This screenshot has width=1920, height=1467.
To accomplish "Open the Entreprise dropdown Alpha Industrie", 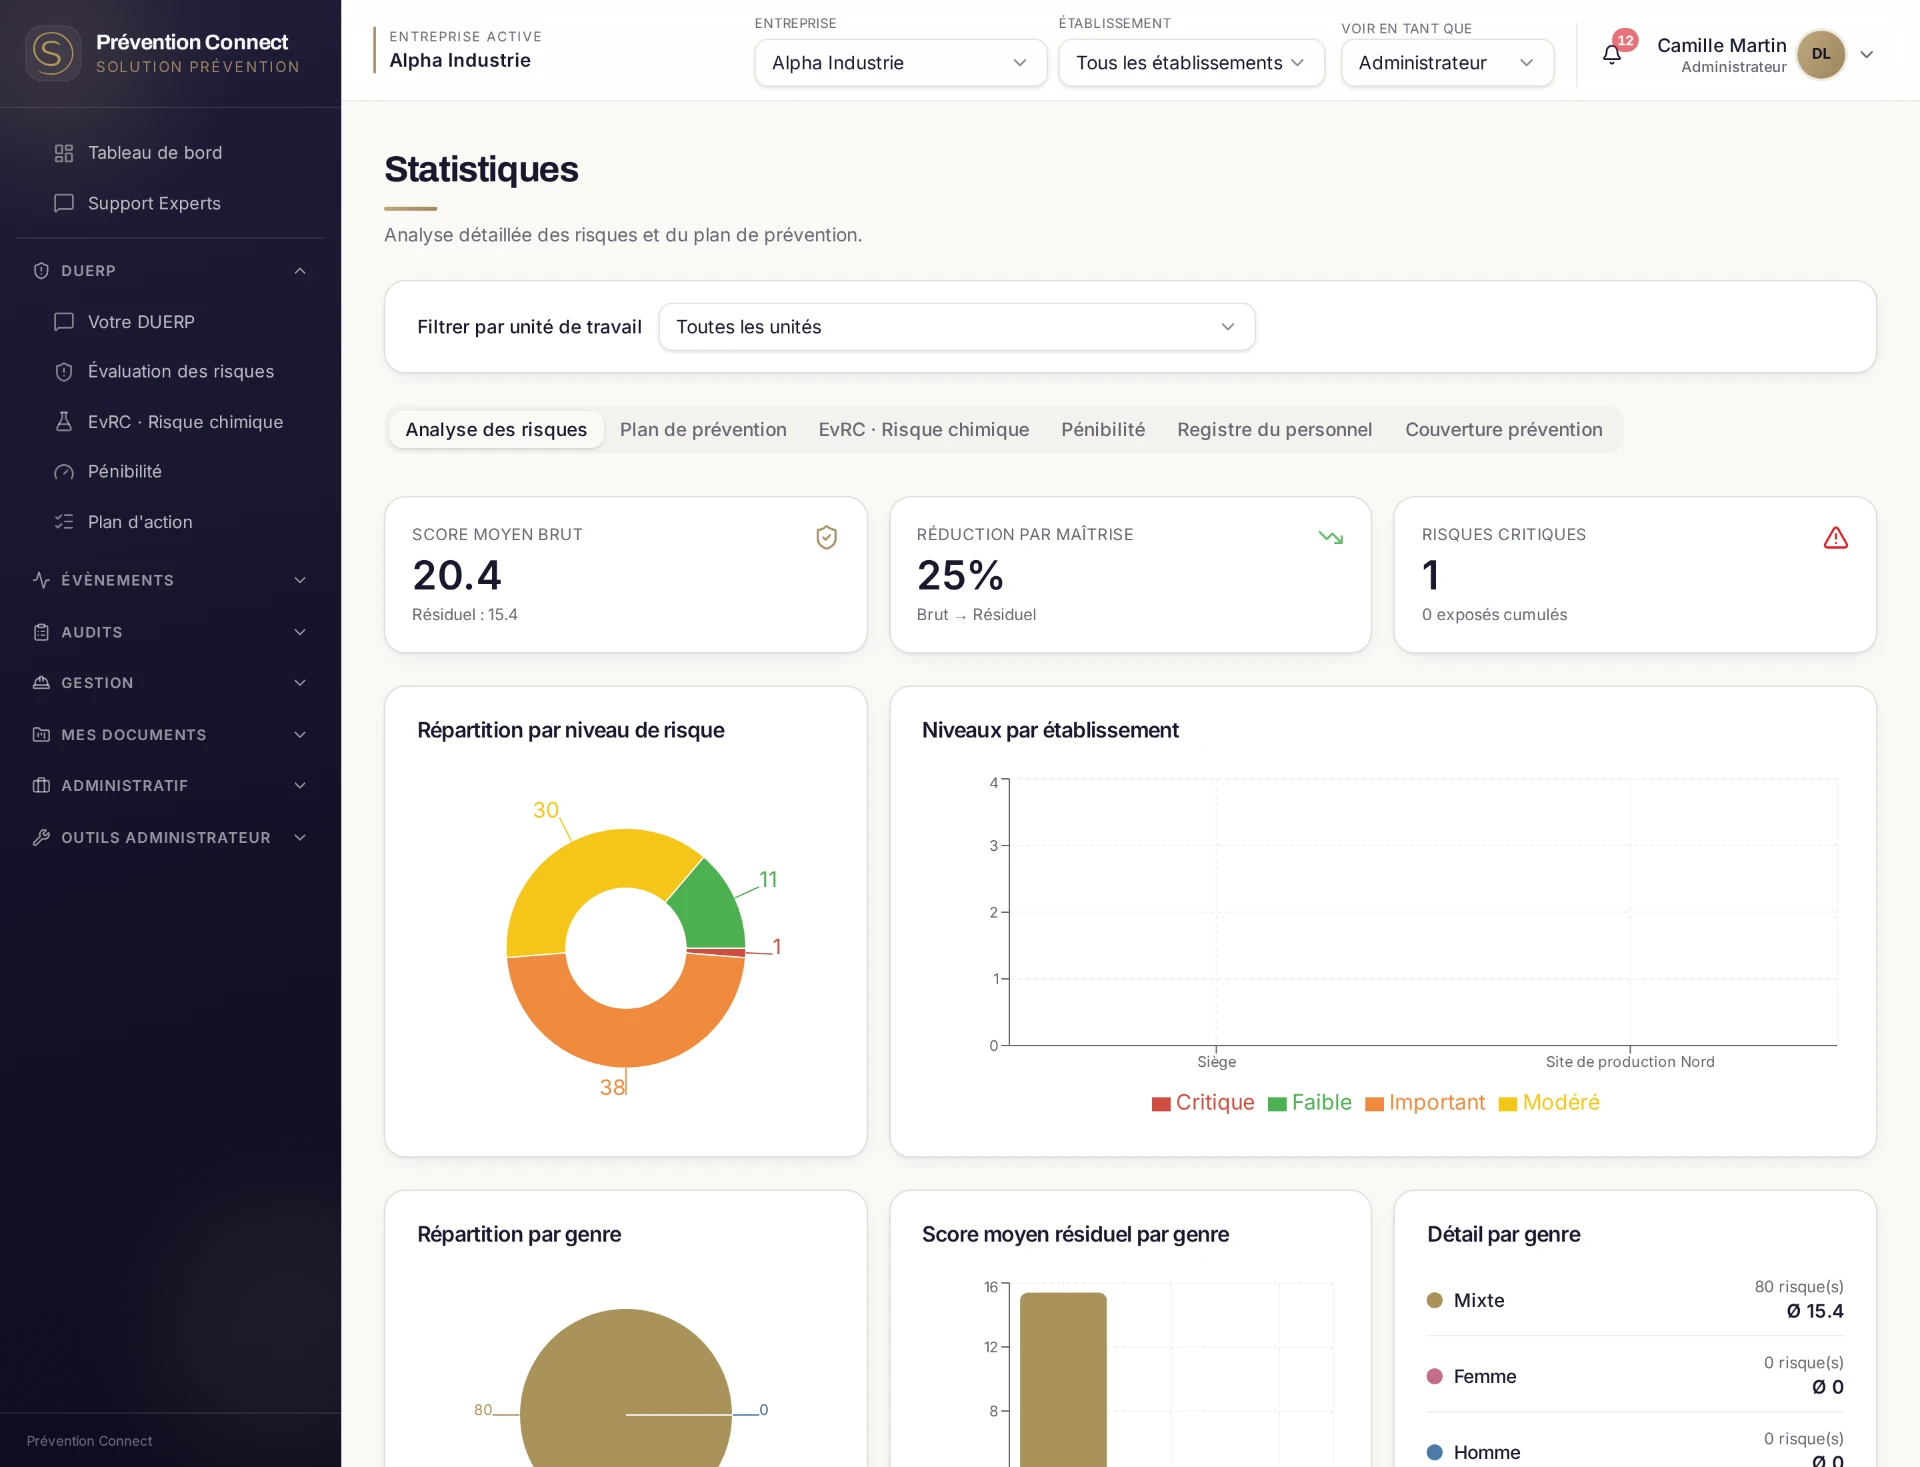I will (x=901, y=63).
